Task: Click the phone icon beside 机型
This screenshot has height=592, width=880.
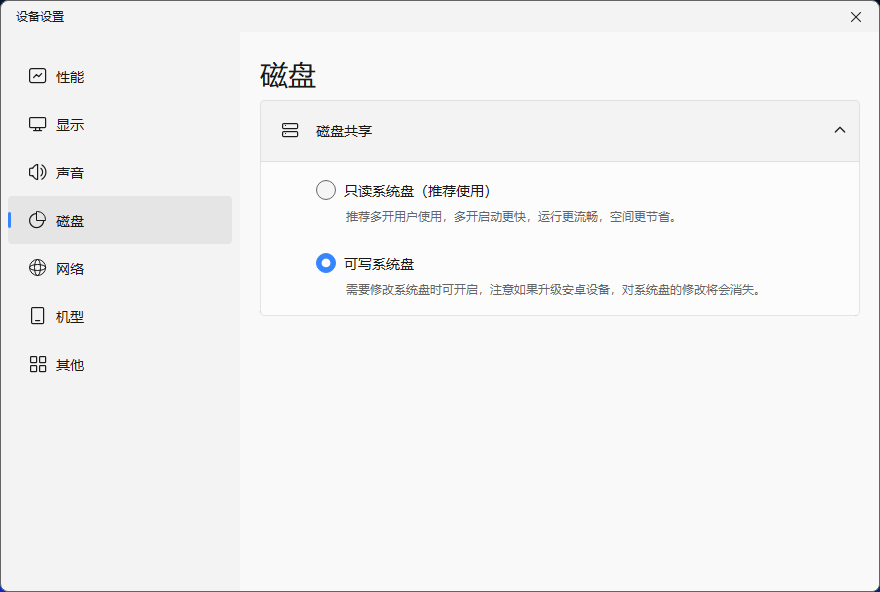Action: click(38, 316)
